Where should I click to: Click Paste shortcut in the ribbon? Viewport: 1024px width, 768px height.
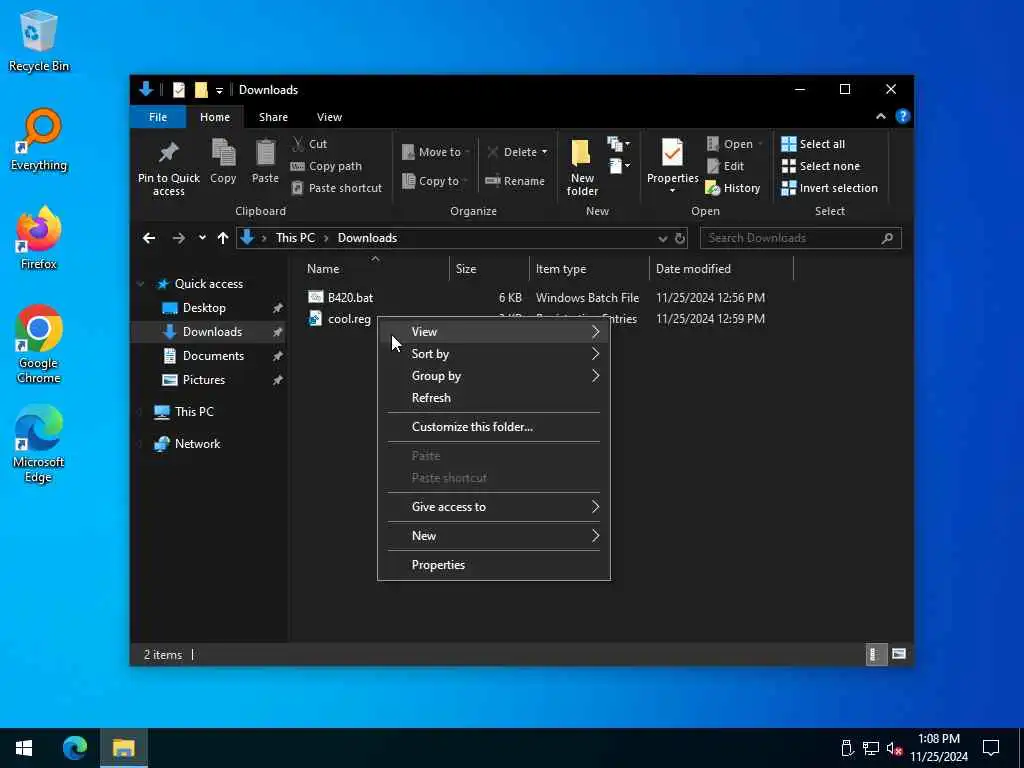click(x=336, y=188)
